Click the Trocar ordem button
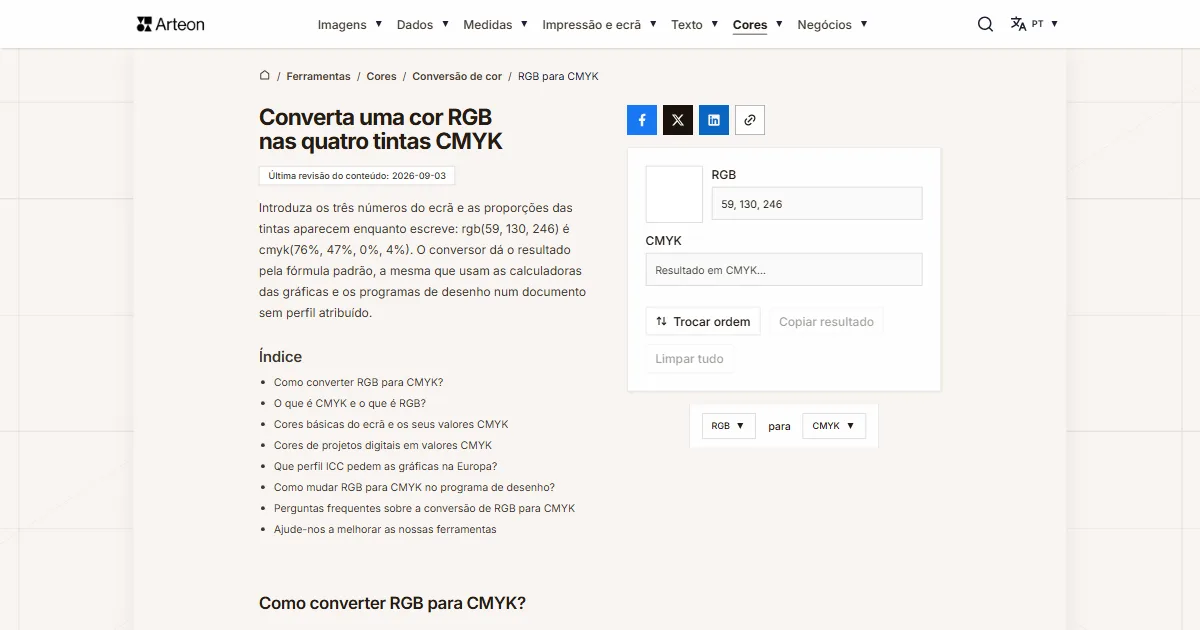The image size is (1200, 630). (x=703, y=322)
